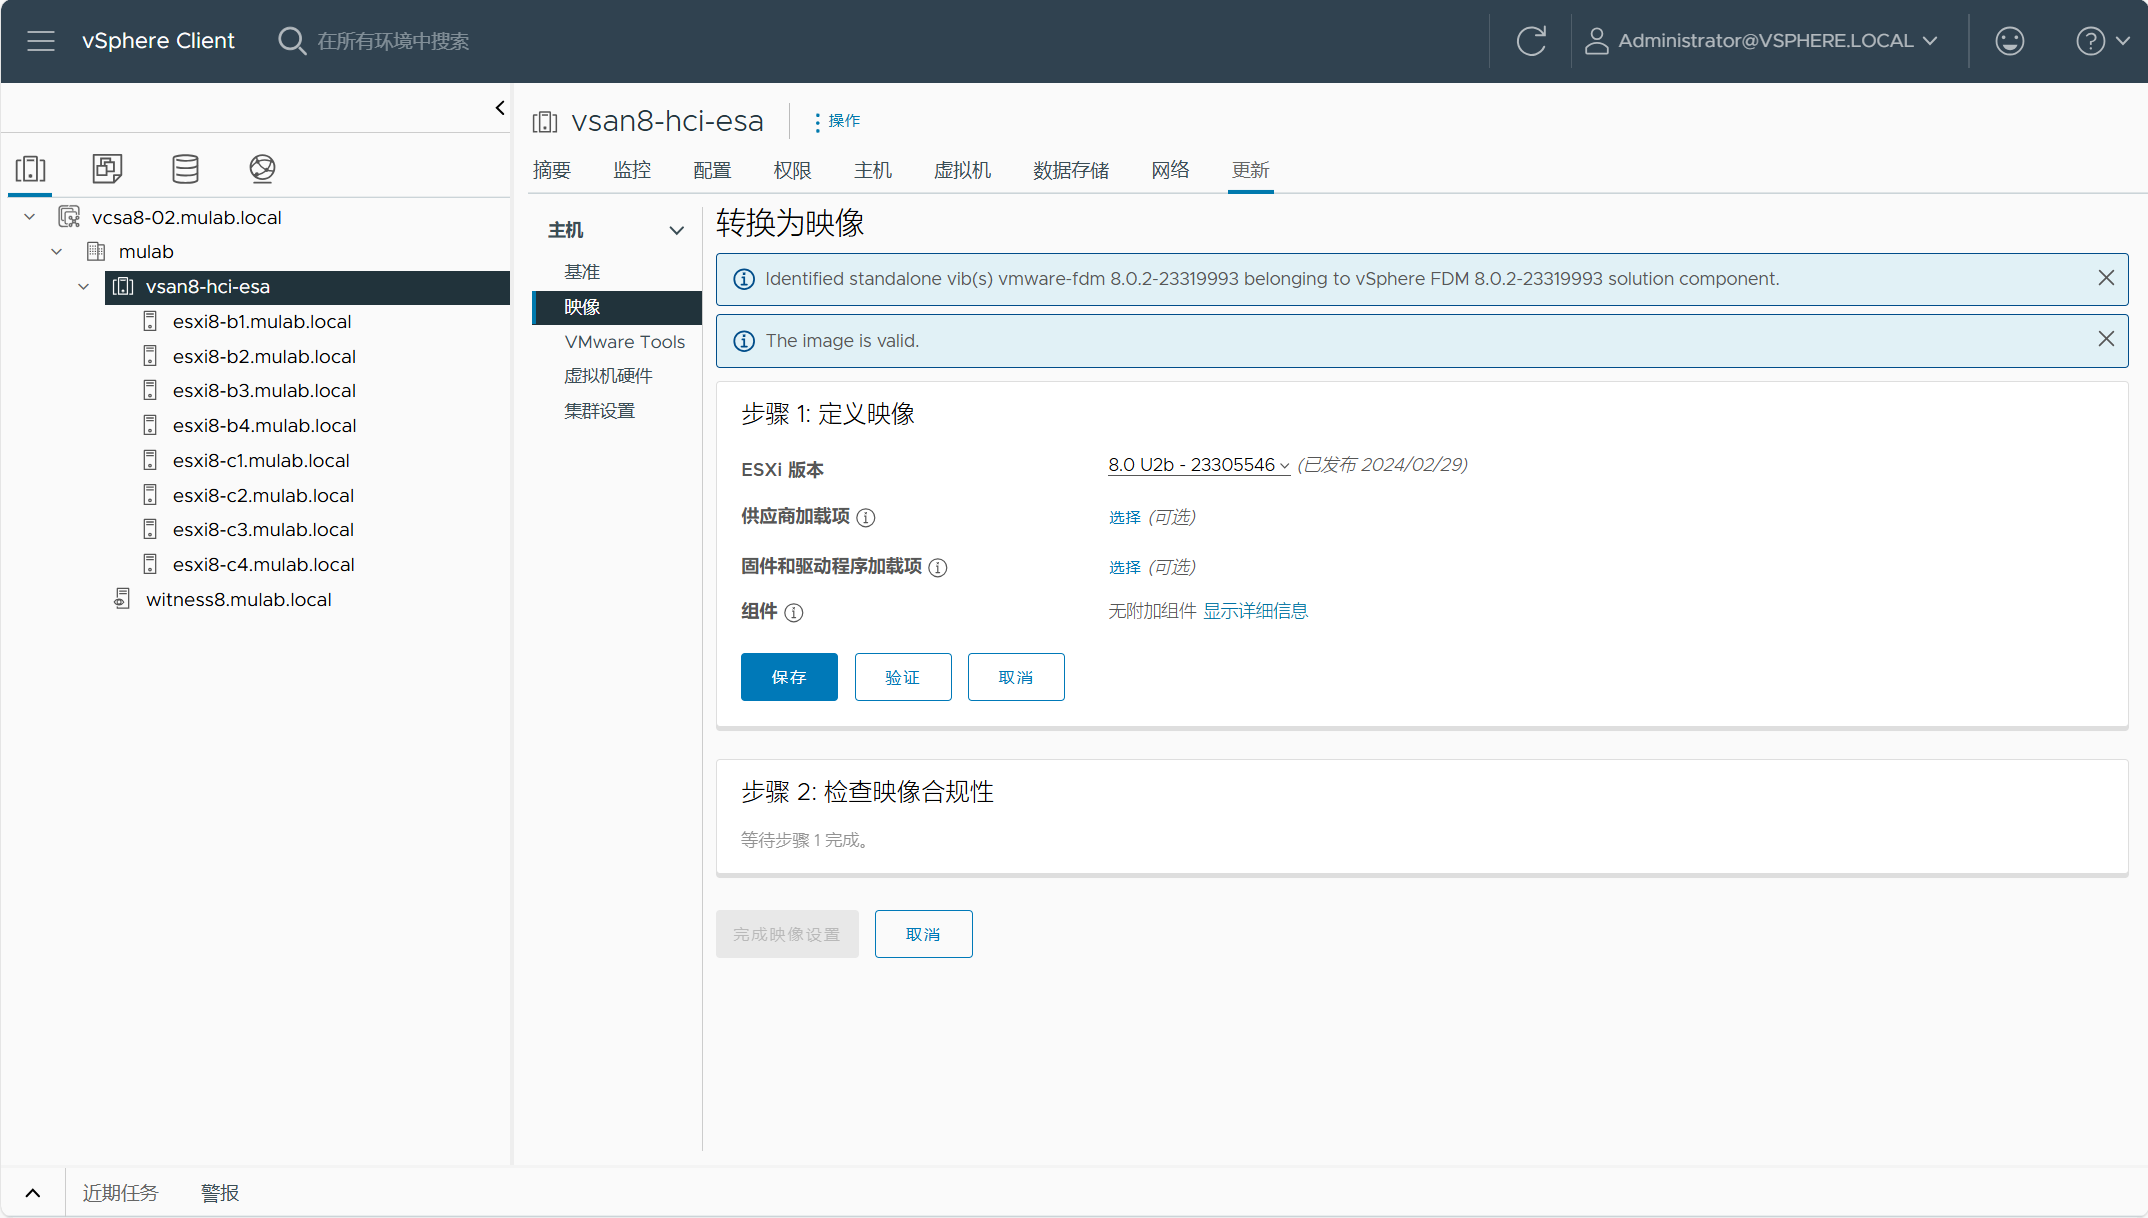Image resolution: width=2148 pixels, height=1218 pixels.
Task: Open the 操作 actions menu
Action: 836,121
